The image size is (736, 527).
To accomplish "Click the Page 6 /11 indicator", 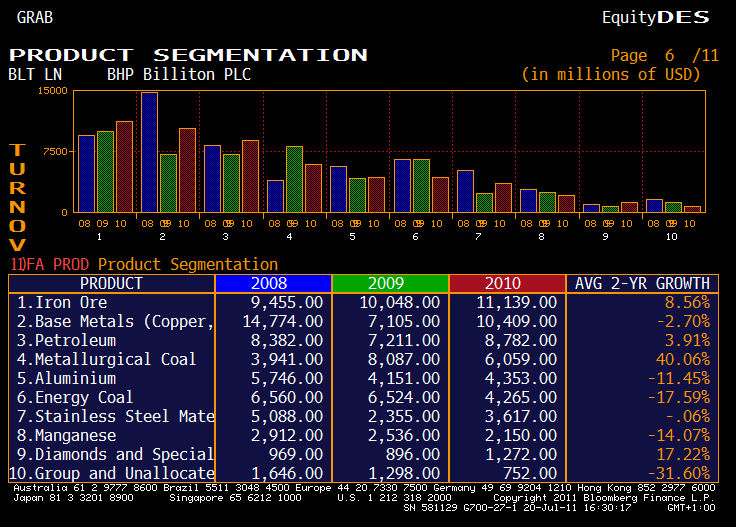I will click(x=664, y=56).
